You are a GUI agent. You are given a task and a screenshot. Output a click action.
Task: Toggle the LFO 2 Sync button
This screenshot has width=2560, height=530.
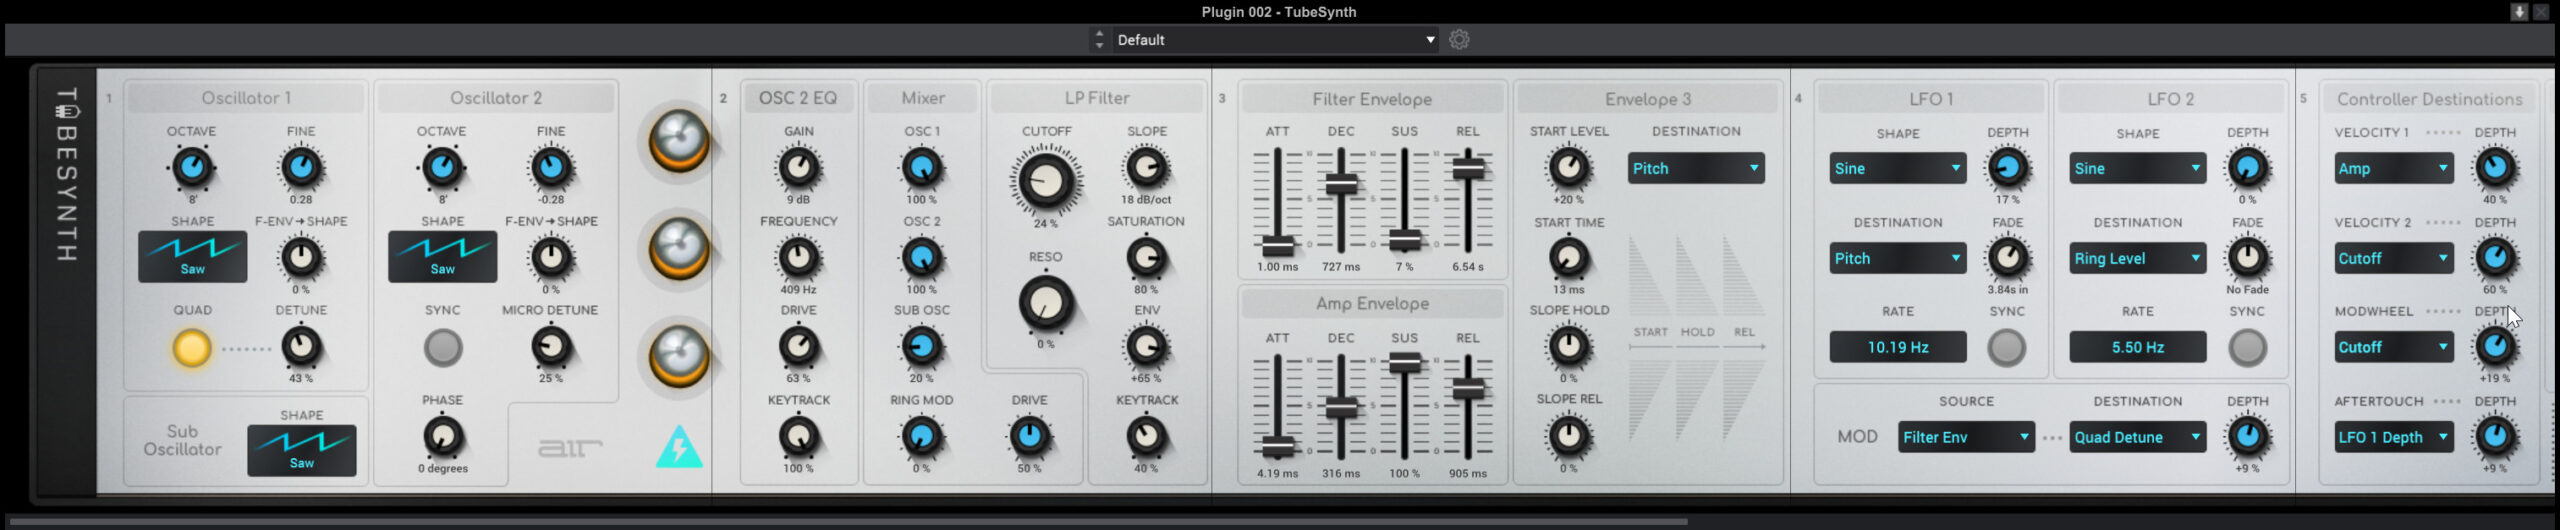pyautogui.click(x=2247, y=348)
